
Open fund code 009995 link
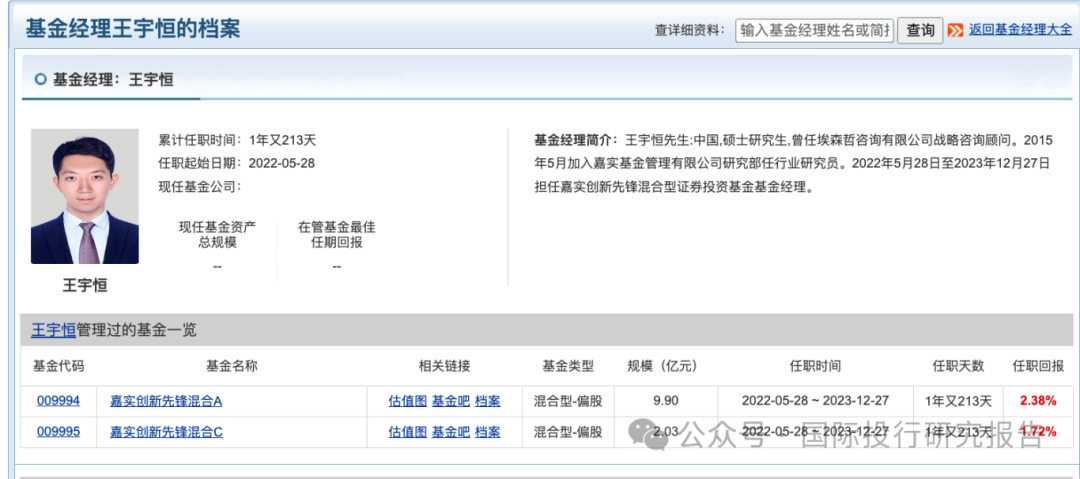pos(59,432)
